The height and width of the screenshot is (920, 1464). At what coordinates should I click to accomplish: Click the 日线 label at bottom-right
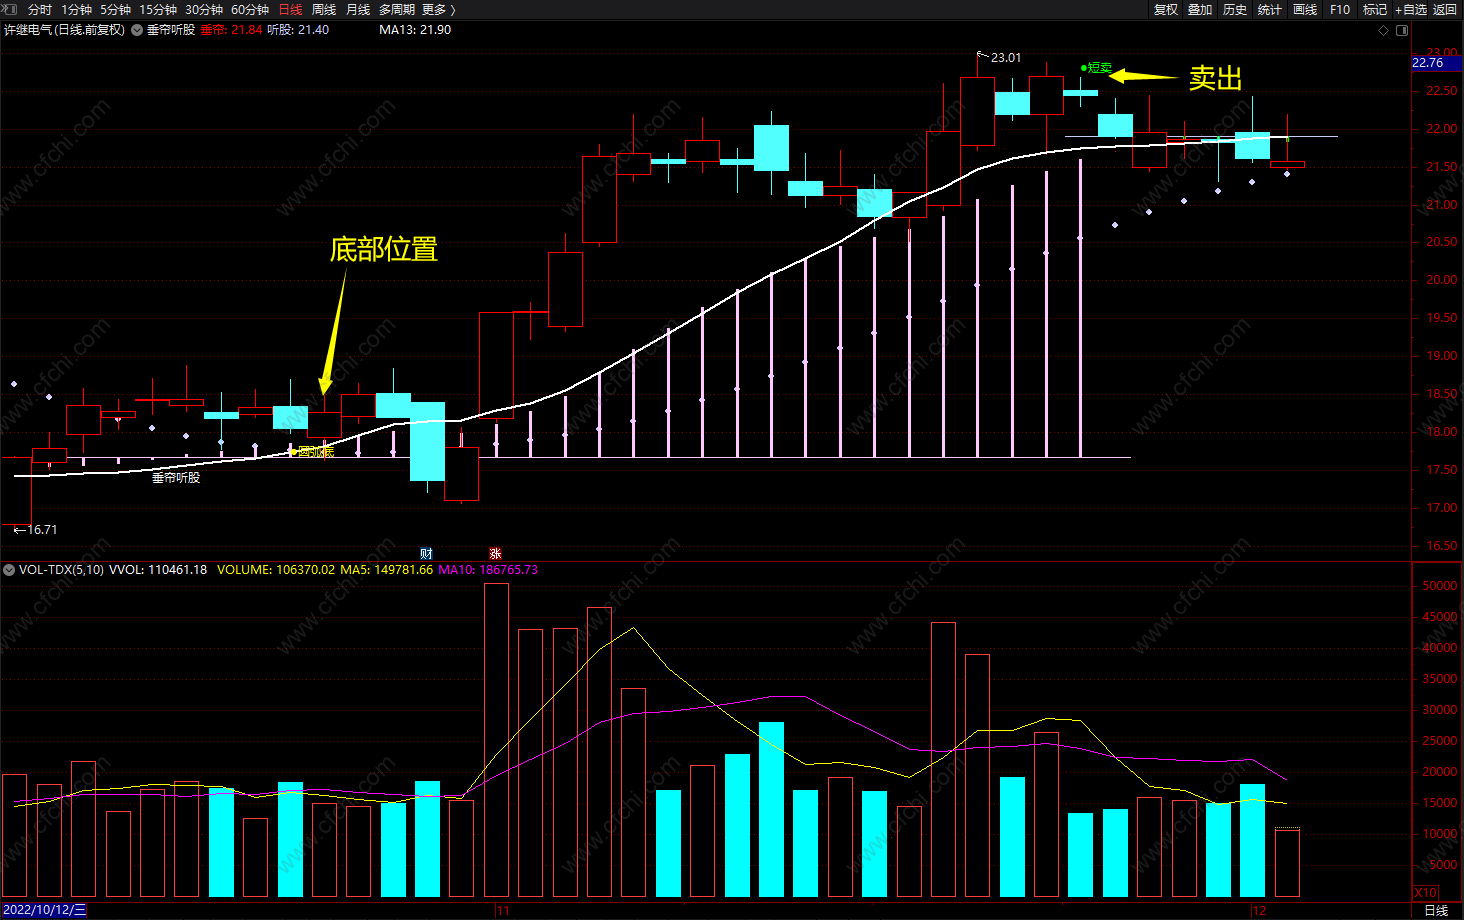[x=1436, y=910]
